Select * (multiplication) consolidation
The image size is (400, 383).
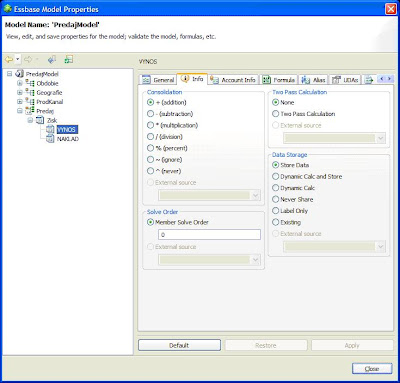[x=150, y=125]
